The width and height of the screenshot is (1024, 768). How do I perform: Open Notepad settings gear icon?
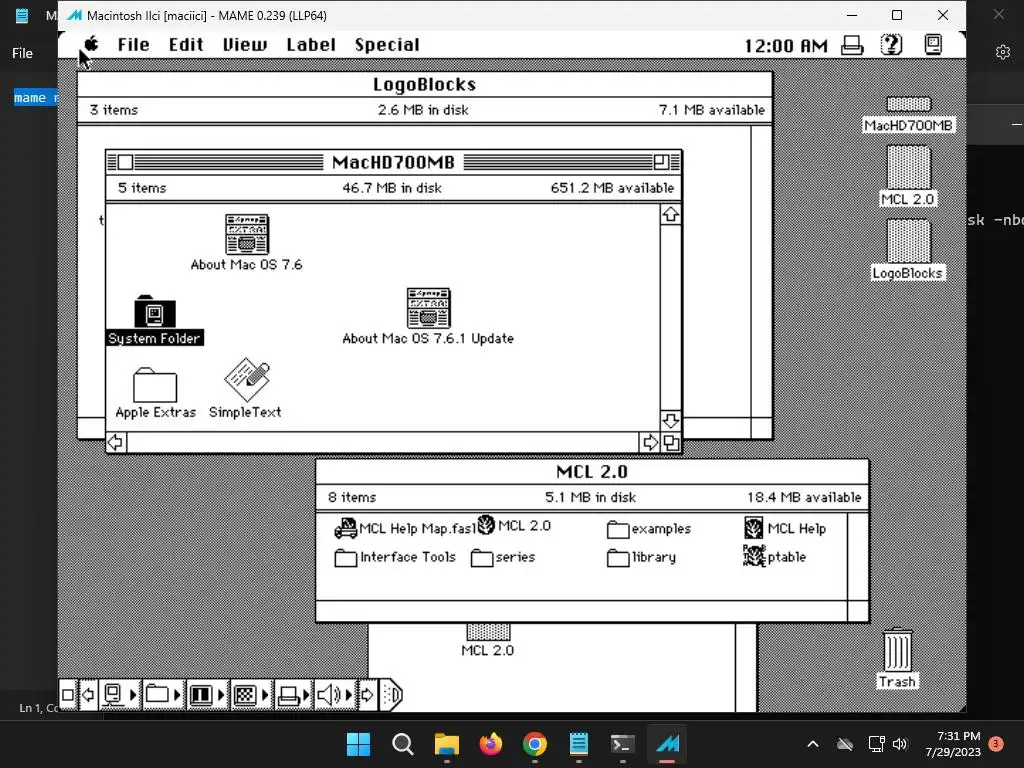point(1003,52)
